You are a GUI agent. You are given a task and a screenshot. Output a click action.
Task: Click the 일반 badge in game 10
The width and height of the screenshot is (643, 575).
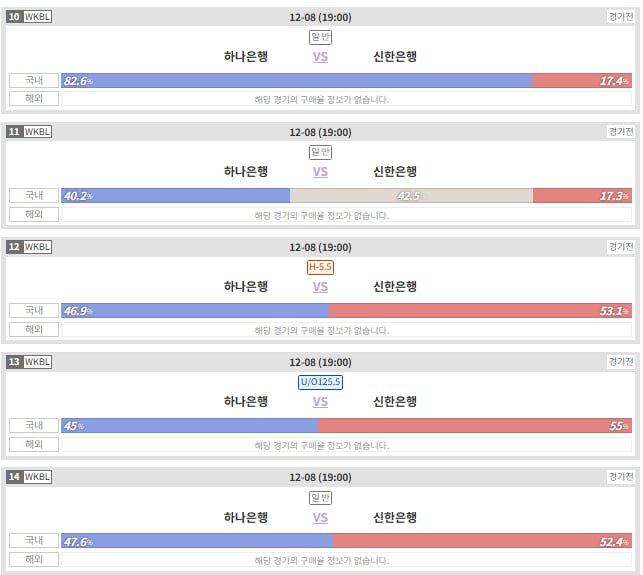(x=320, y=37)
